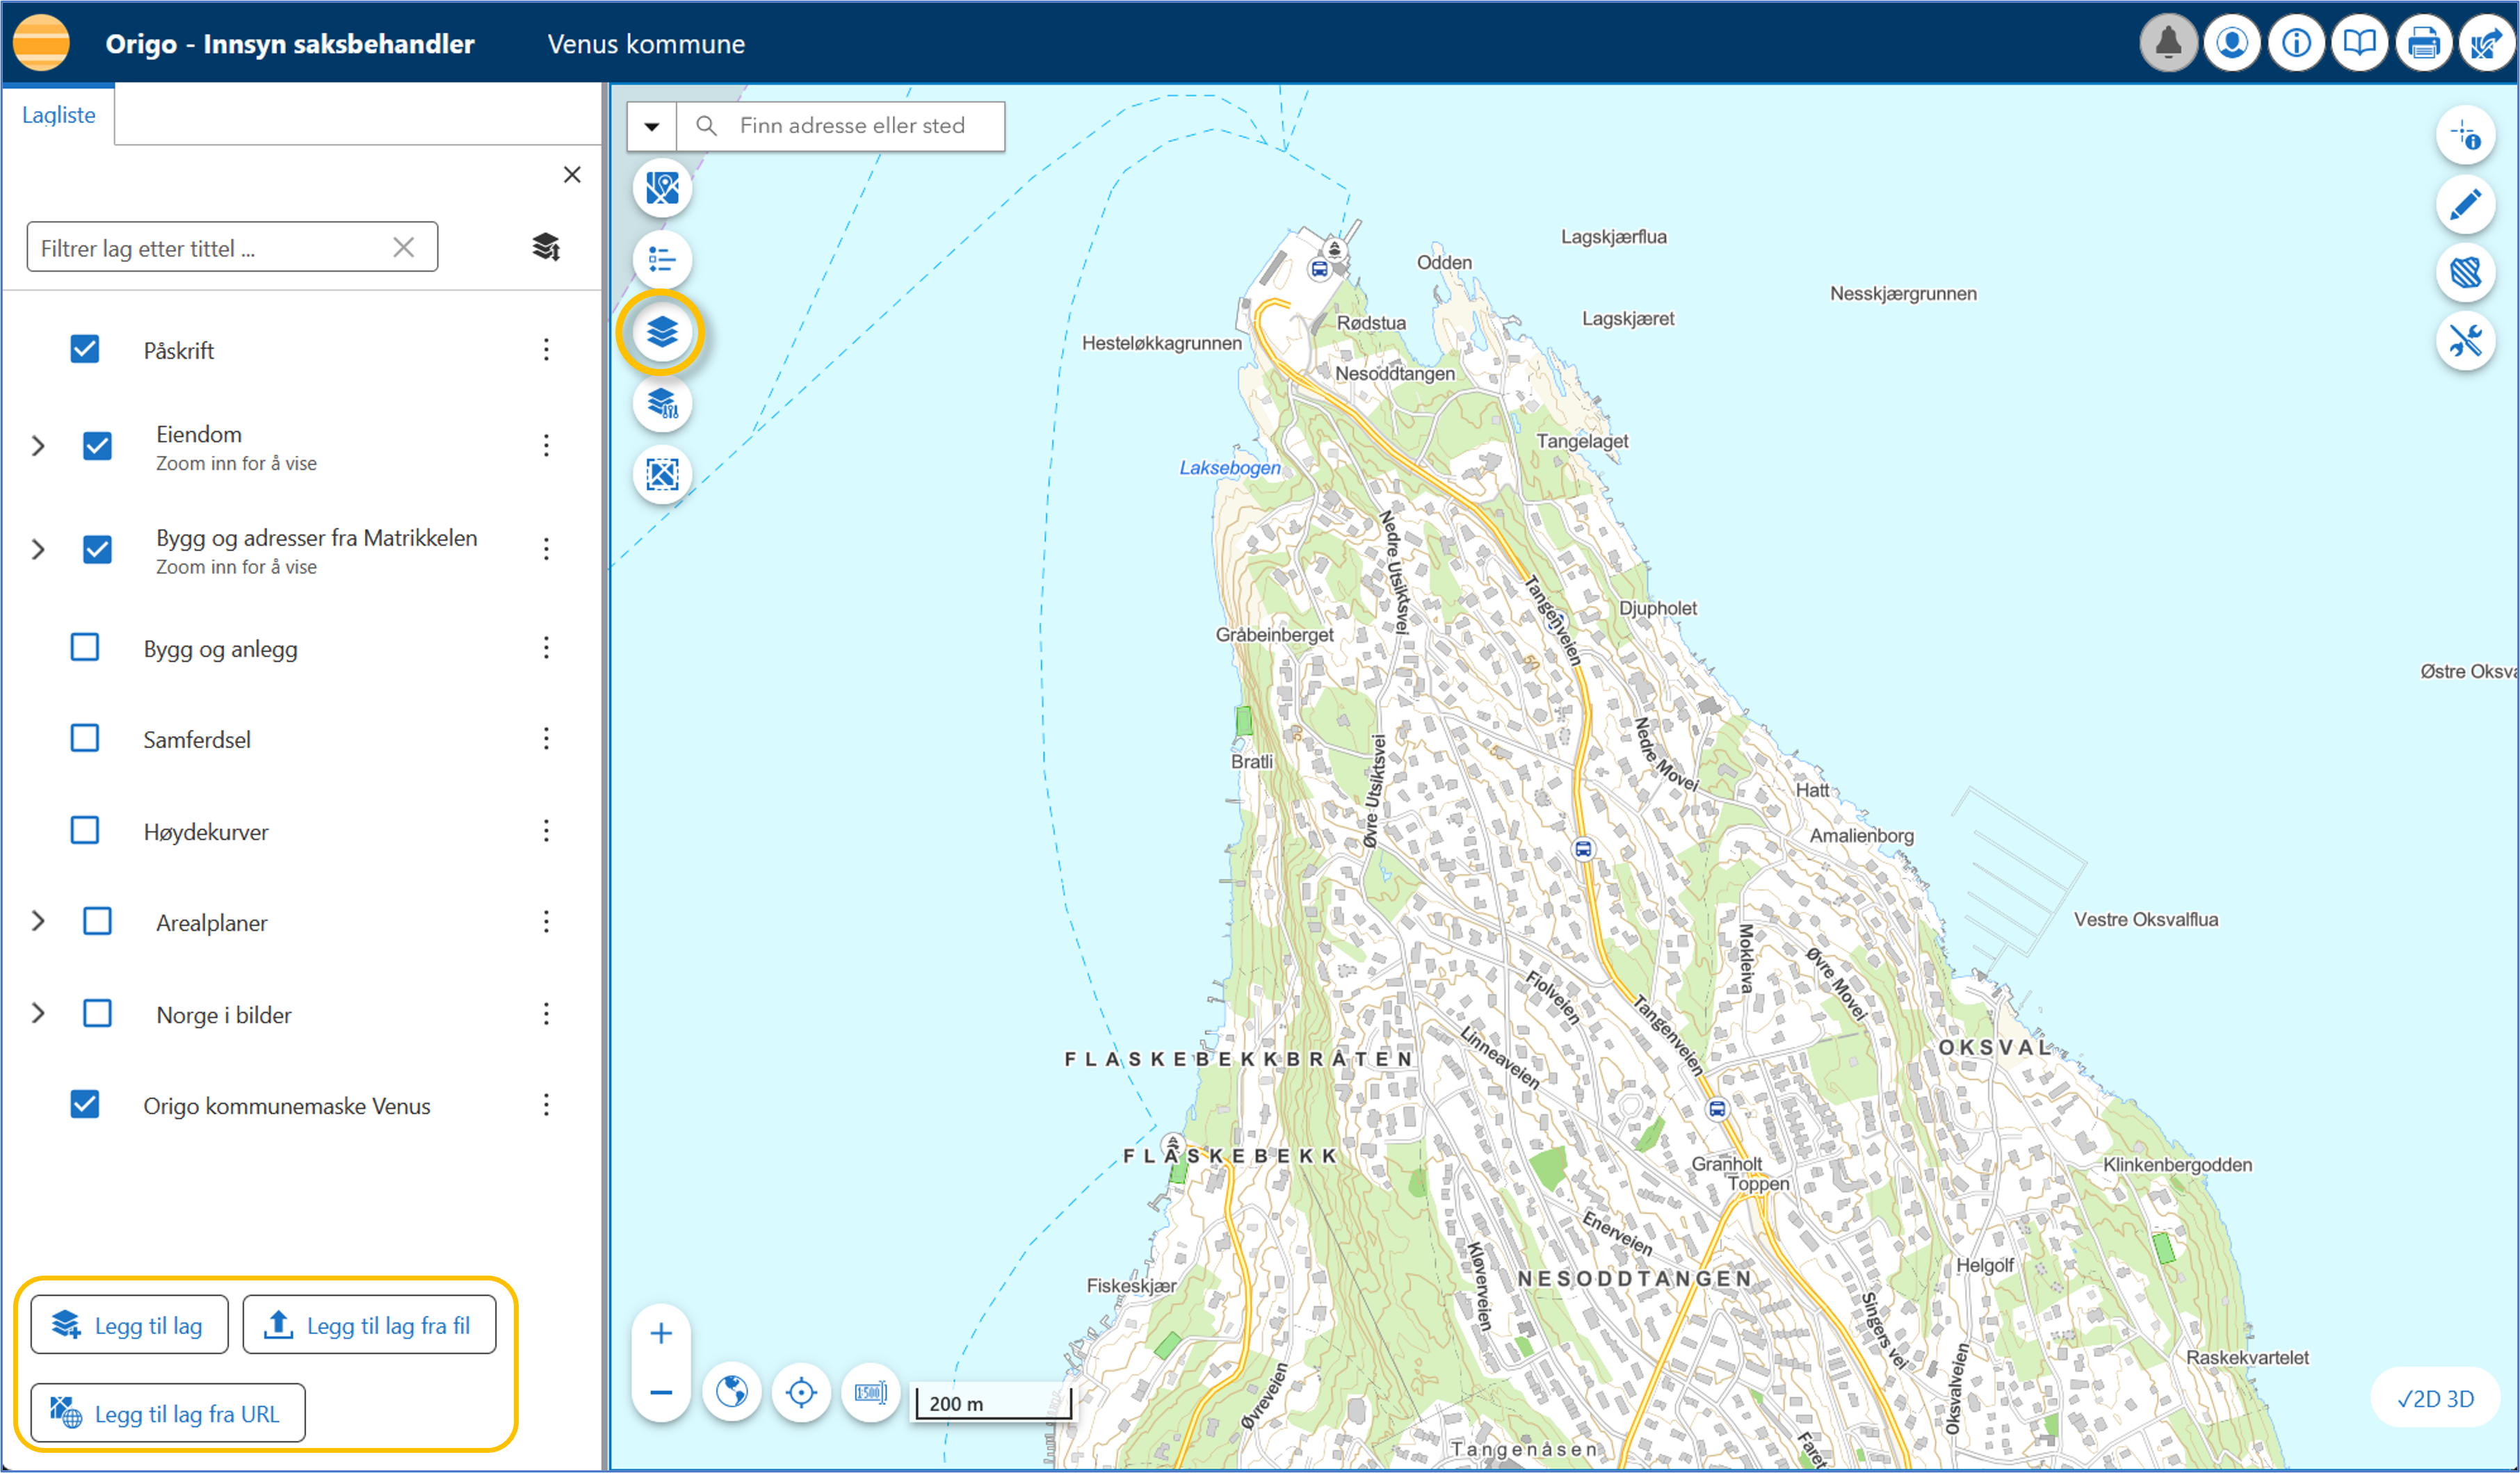Zoom in with the plus button

click(x=661, y=1333)
